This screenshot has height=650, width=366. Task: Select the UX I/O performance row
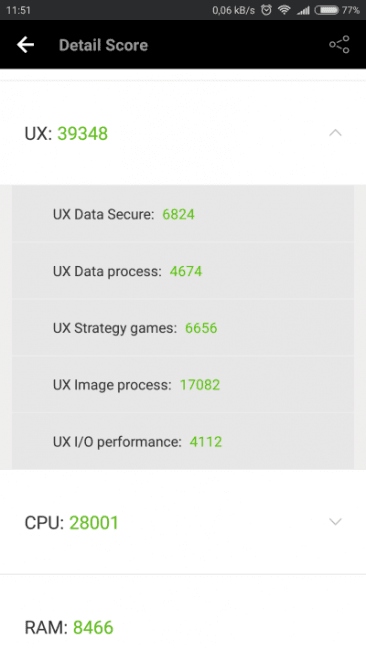183,441
